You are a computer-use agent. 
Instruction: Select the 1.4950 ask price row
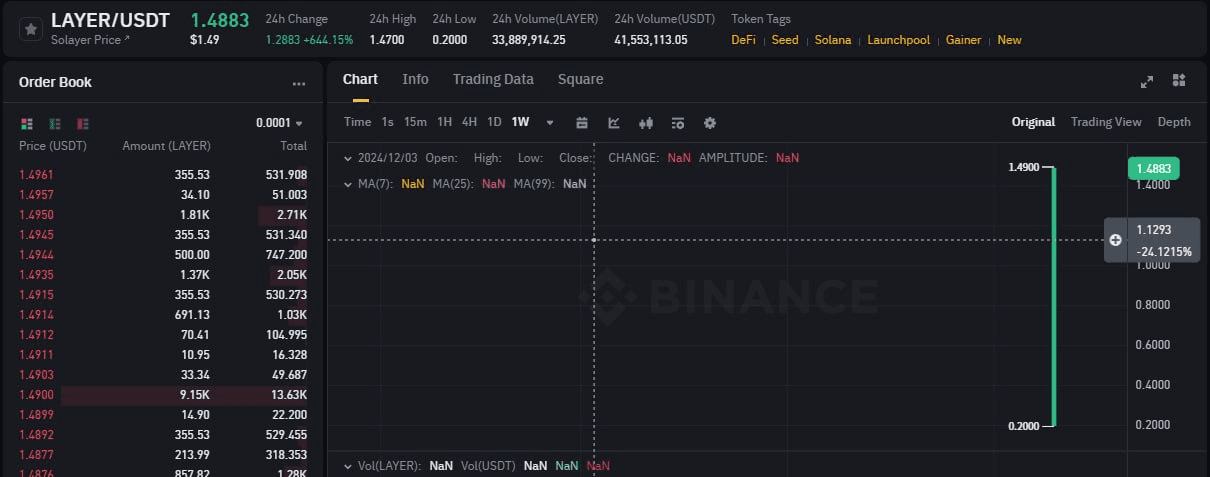coord(163,215)
